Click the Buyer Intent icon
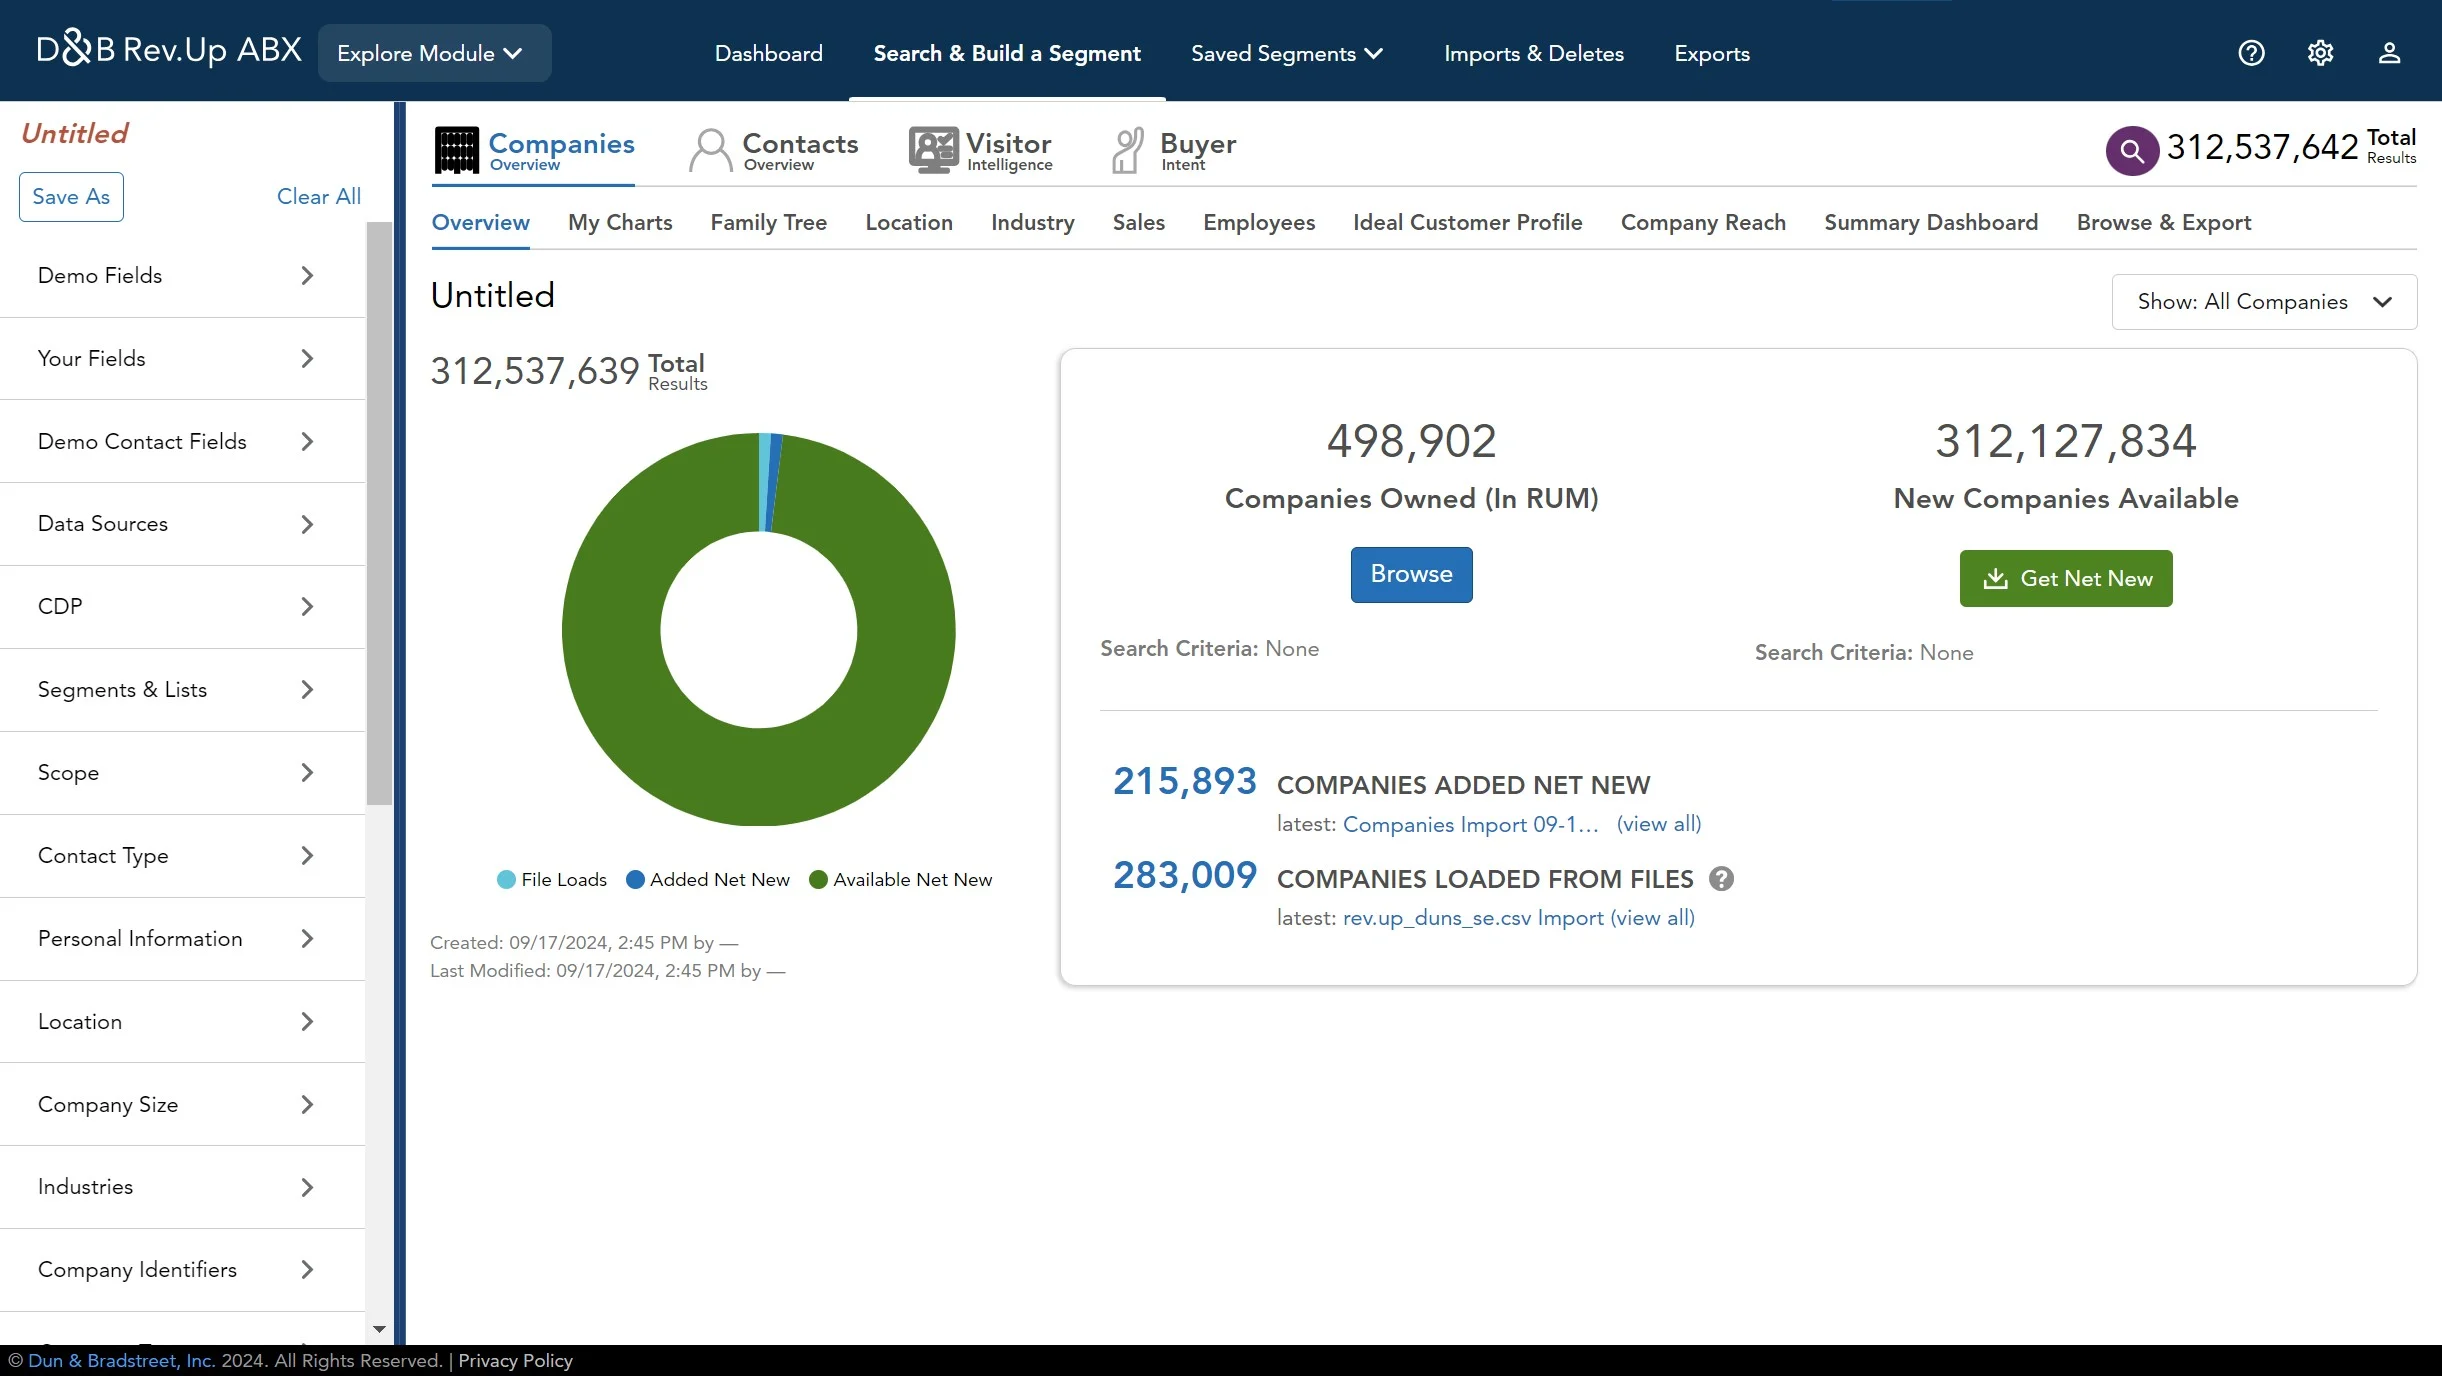 pyautogui.click(x=1128, y=151)
